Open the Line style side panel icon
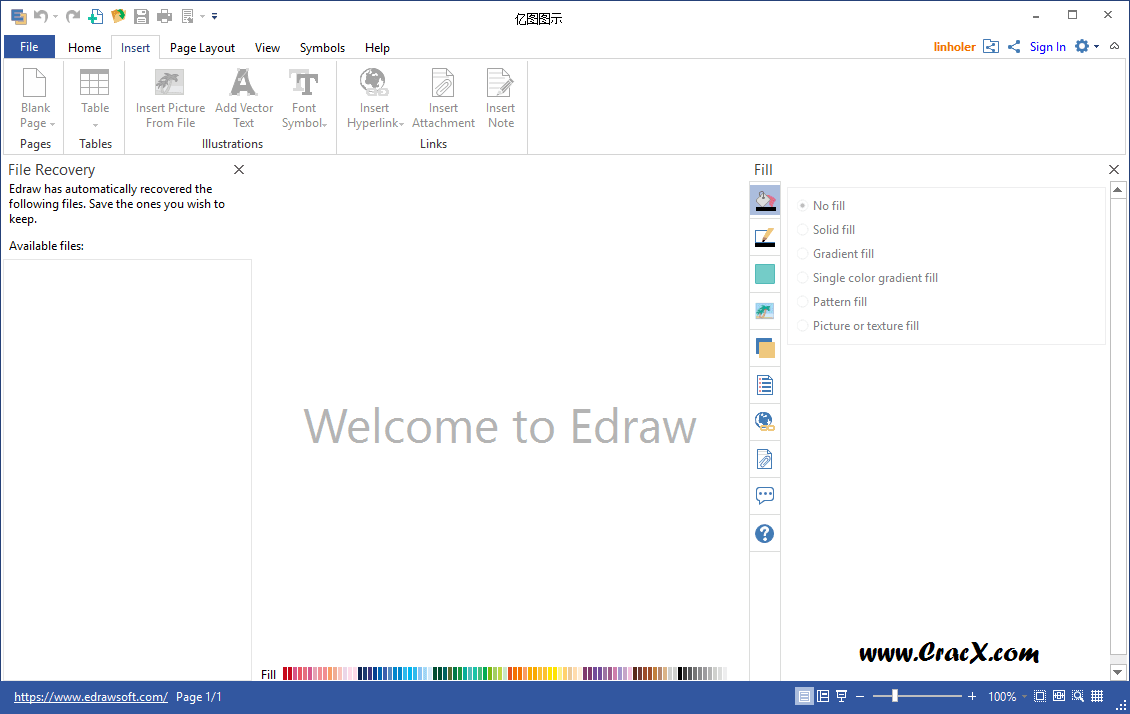The image size is (1130, 714). coord(765,237)
